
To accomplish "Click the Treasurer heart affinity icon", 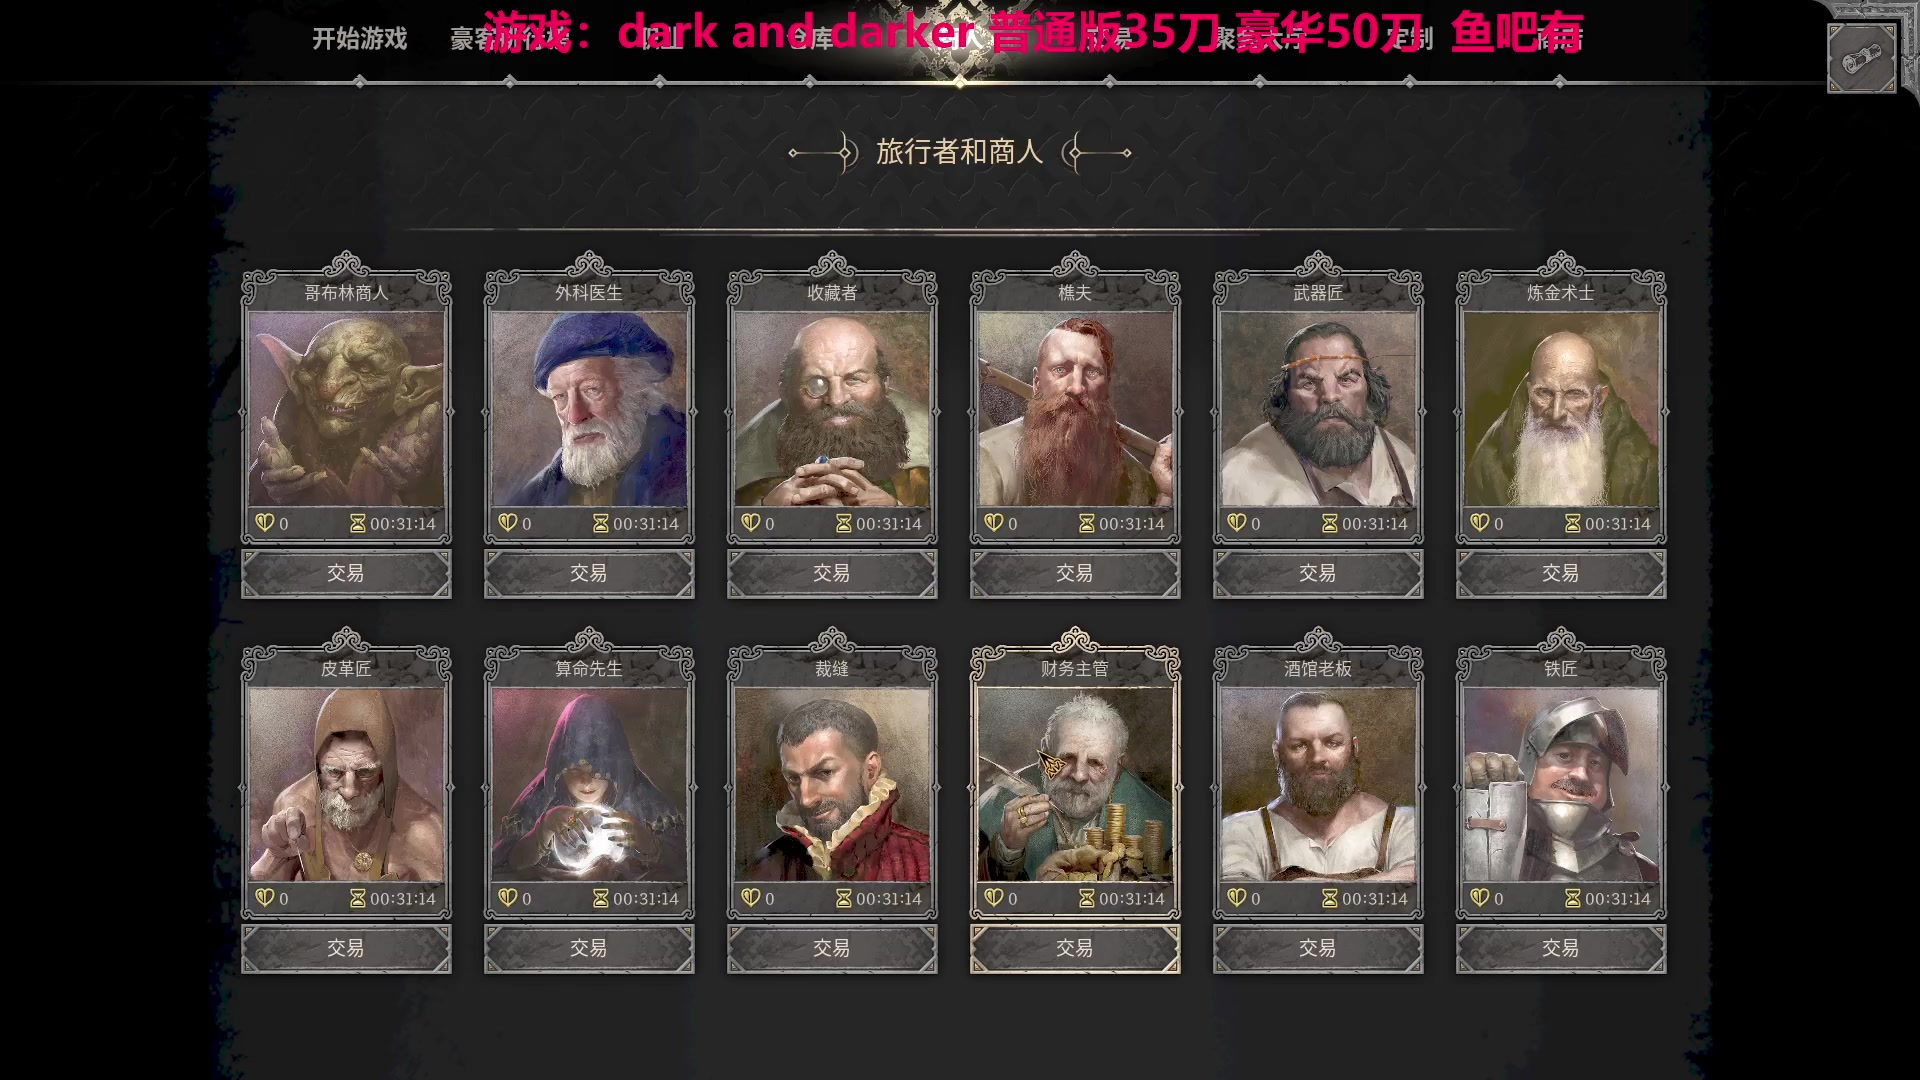I will tap(994, 898).
